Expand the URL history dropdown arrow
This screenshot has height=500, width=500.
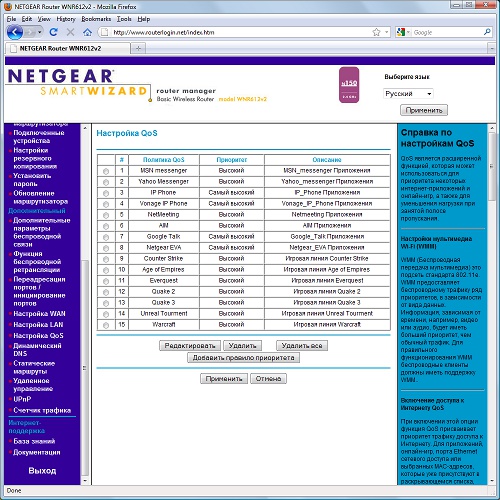[387, 32]
